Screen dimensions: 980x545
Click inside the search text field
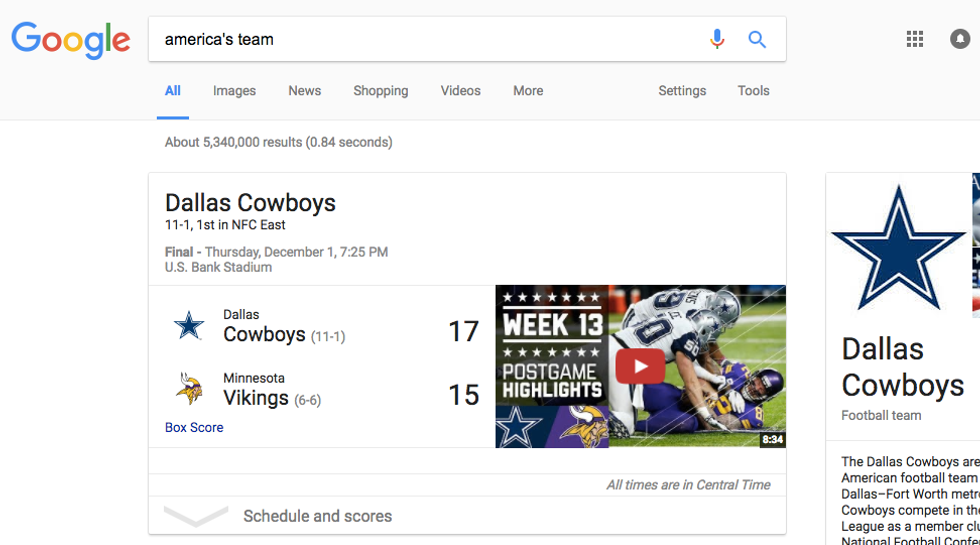pyautogui.click(x=420, y=39)
